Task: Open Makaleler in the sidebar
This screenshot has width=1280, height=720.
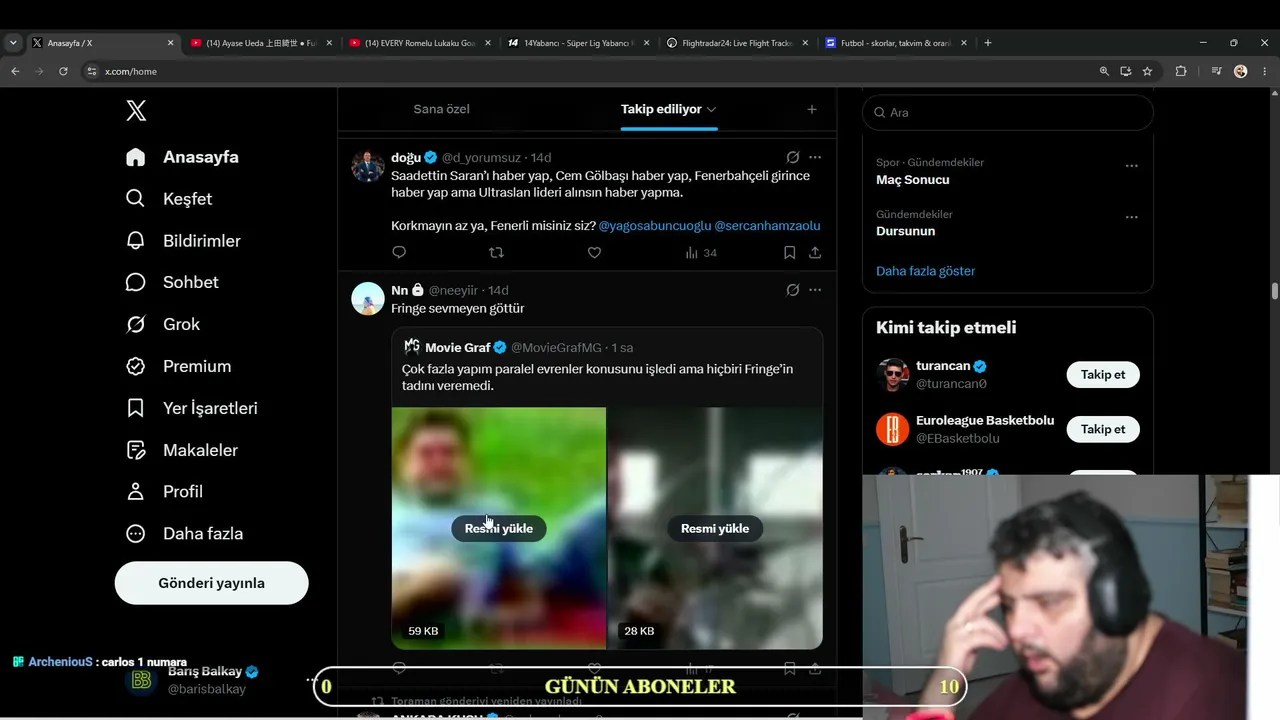Action: pyautogui.click(x=181, y=450)
